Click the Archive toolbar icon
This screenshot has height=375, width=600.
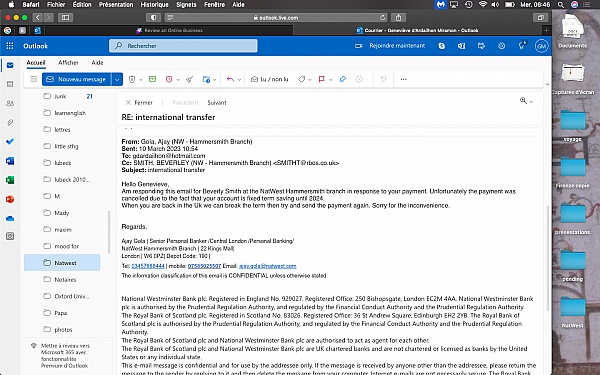point(152,79)
